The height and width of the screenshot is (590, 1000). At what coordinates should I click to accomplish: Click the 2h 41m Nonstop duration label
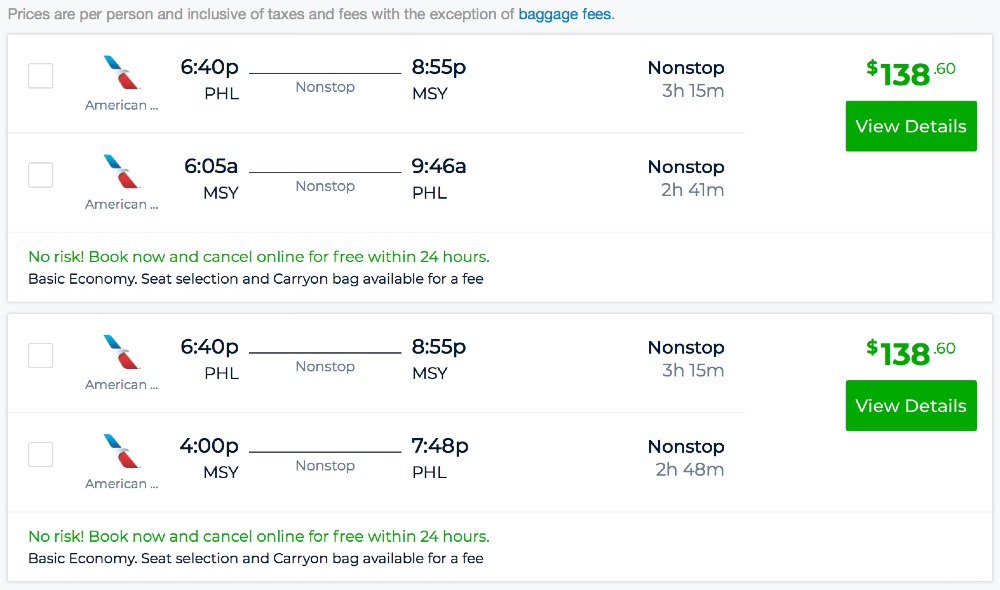tap(692, 190)
